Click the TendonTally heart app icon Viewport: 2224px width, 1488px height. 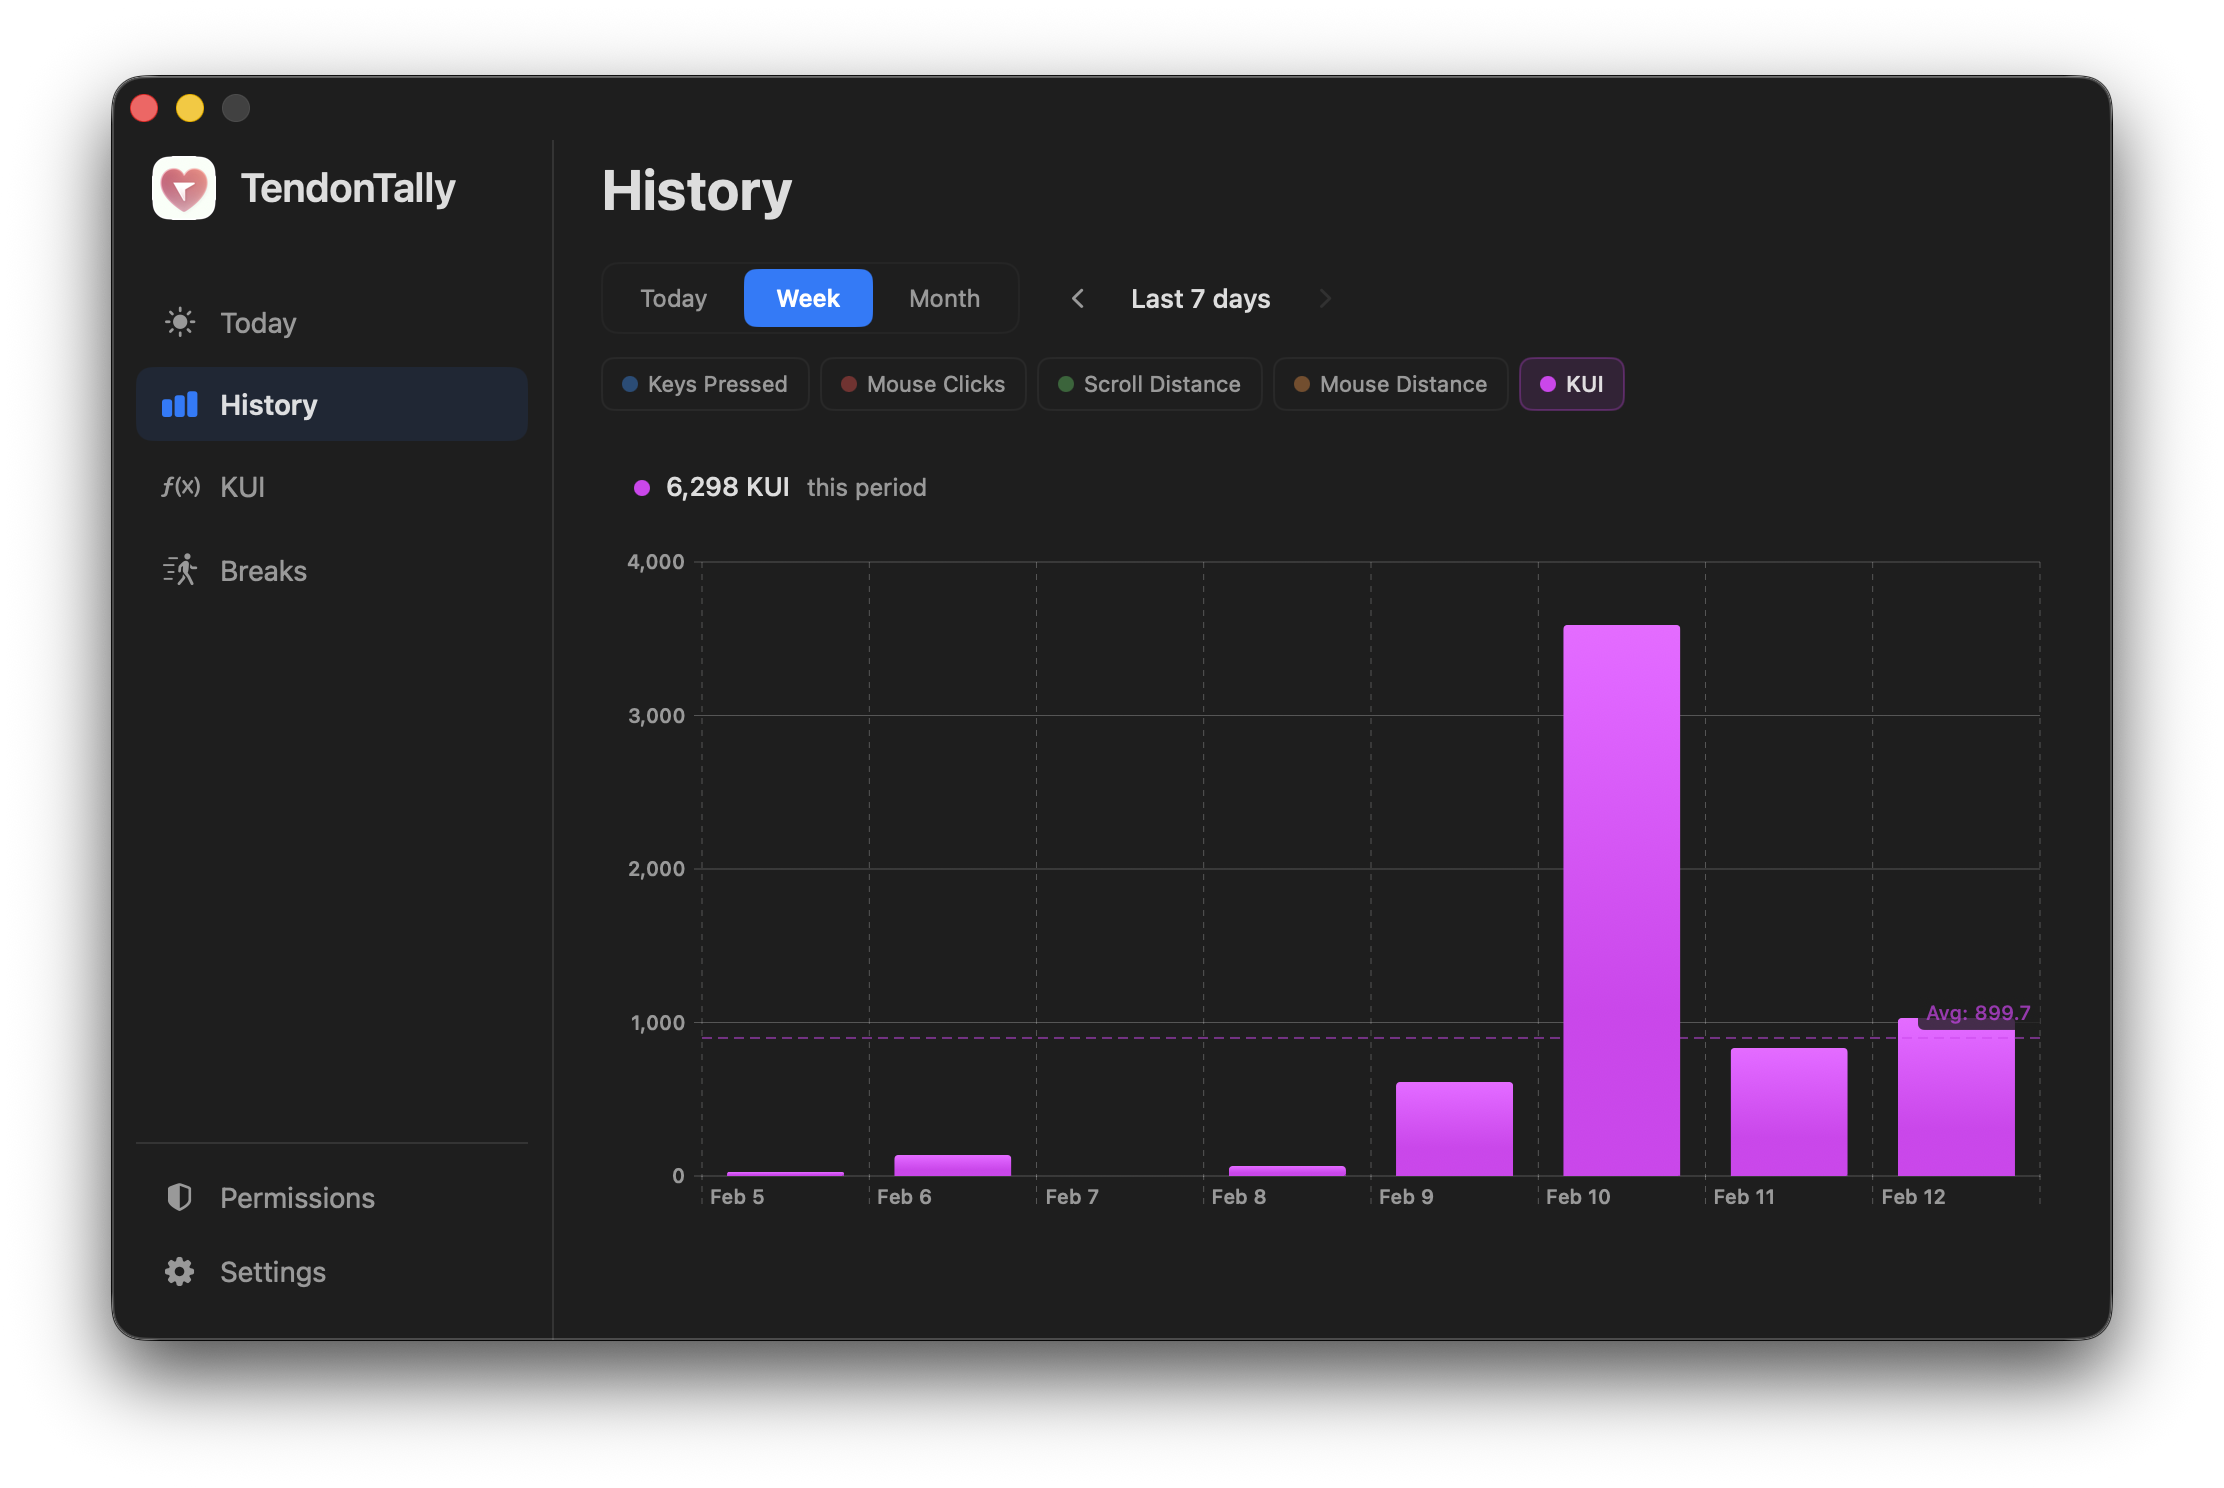tap(184, 188)
